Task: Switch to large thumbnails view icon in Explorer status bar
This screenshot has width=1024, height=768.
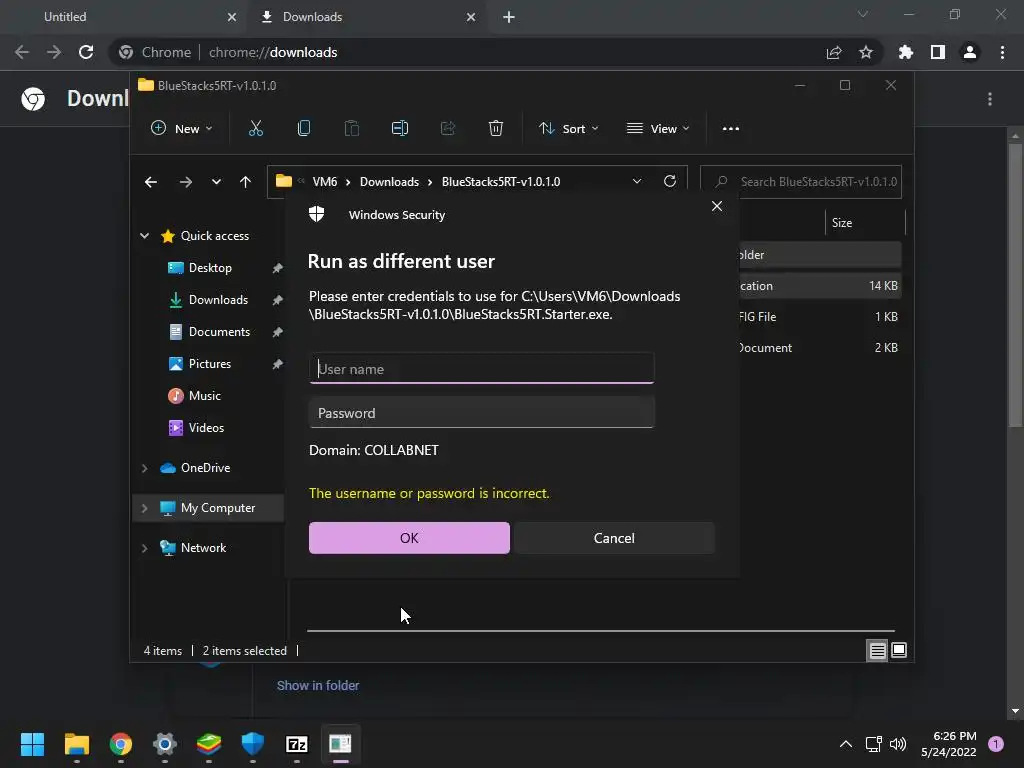Action: 899,650
